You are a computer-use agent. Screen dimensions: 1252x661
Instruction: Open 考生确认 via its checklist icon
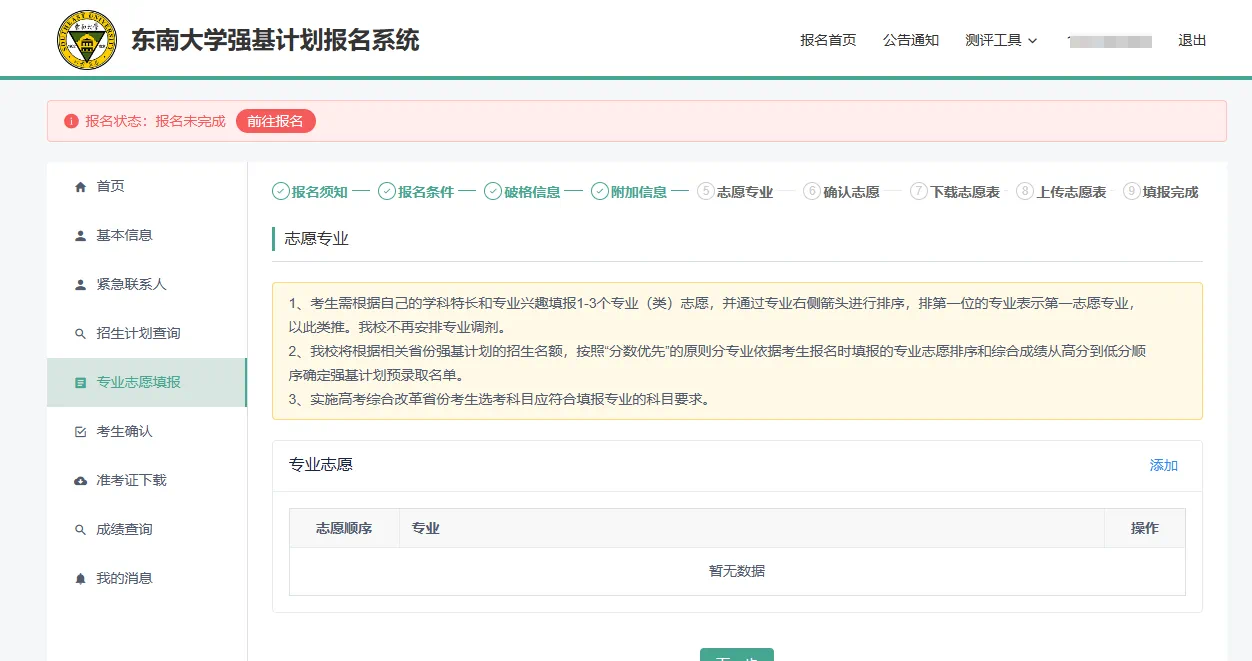[x=81, y=431]
